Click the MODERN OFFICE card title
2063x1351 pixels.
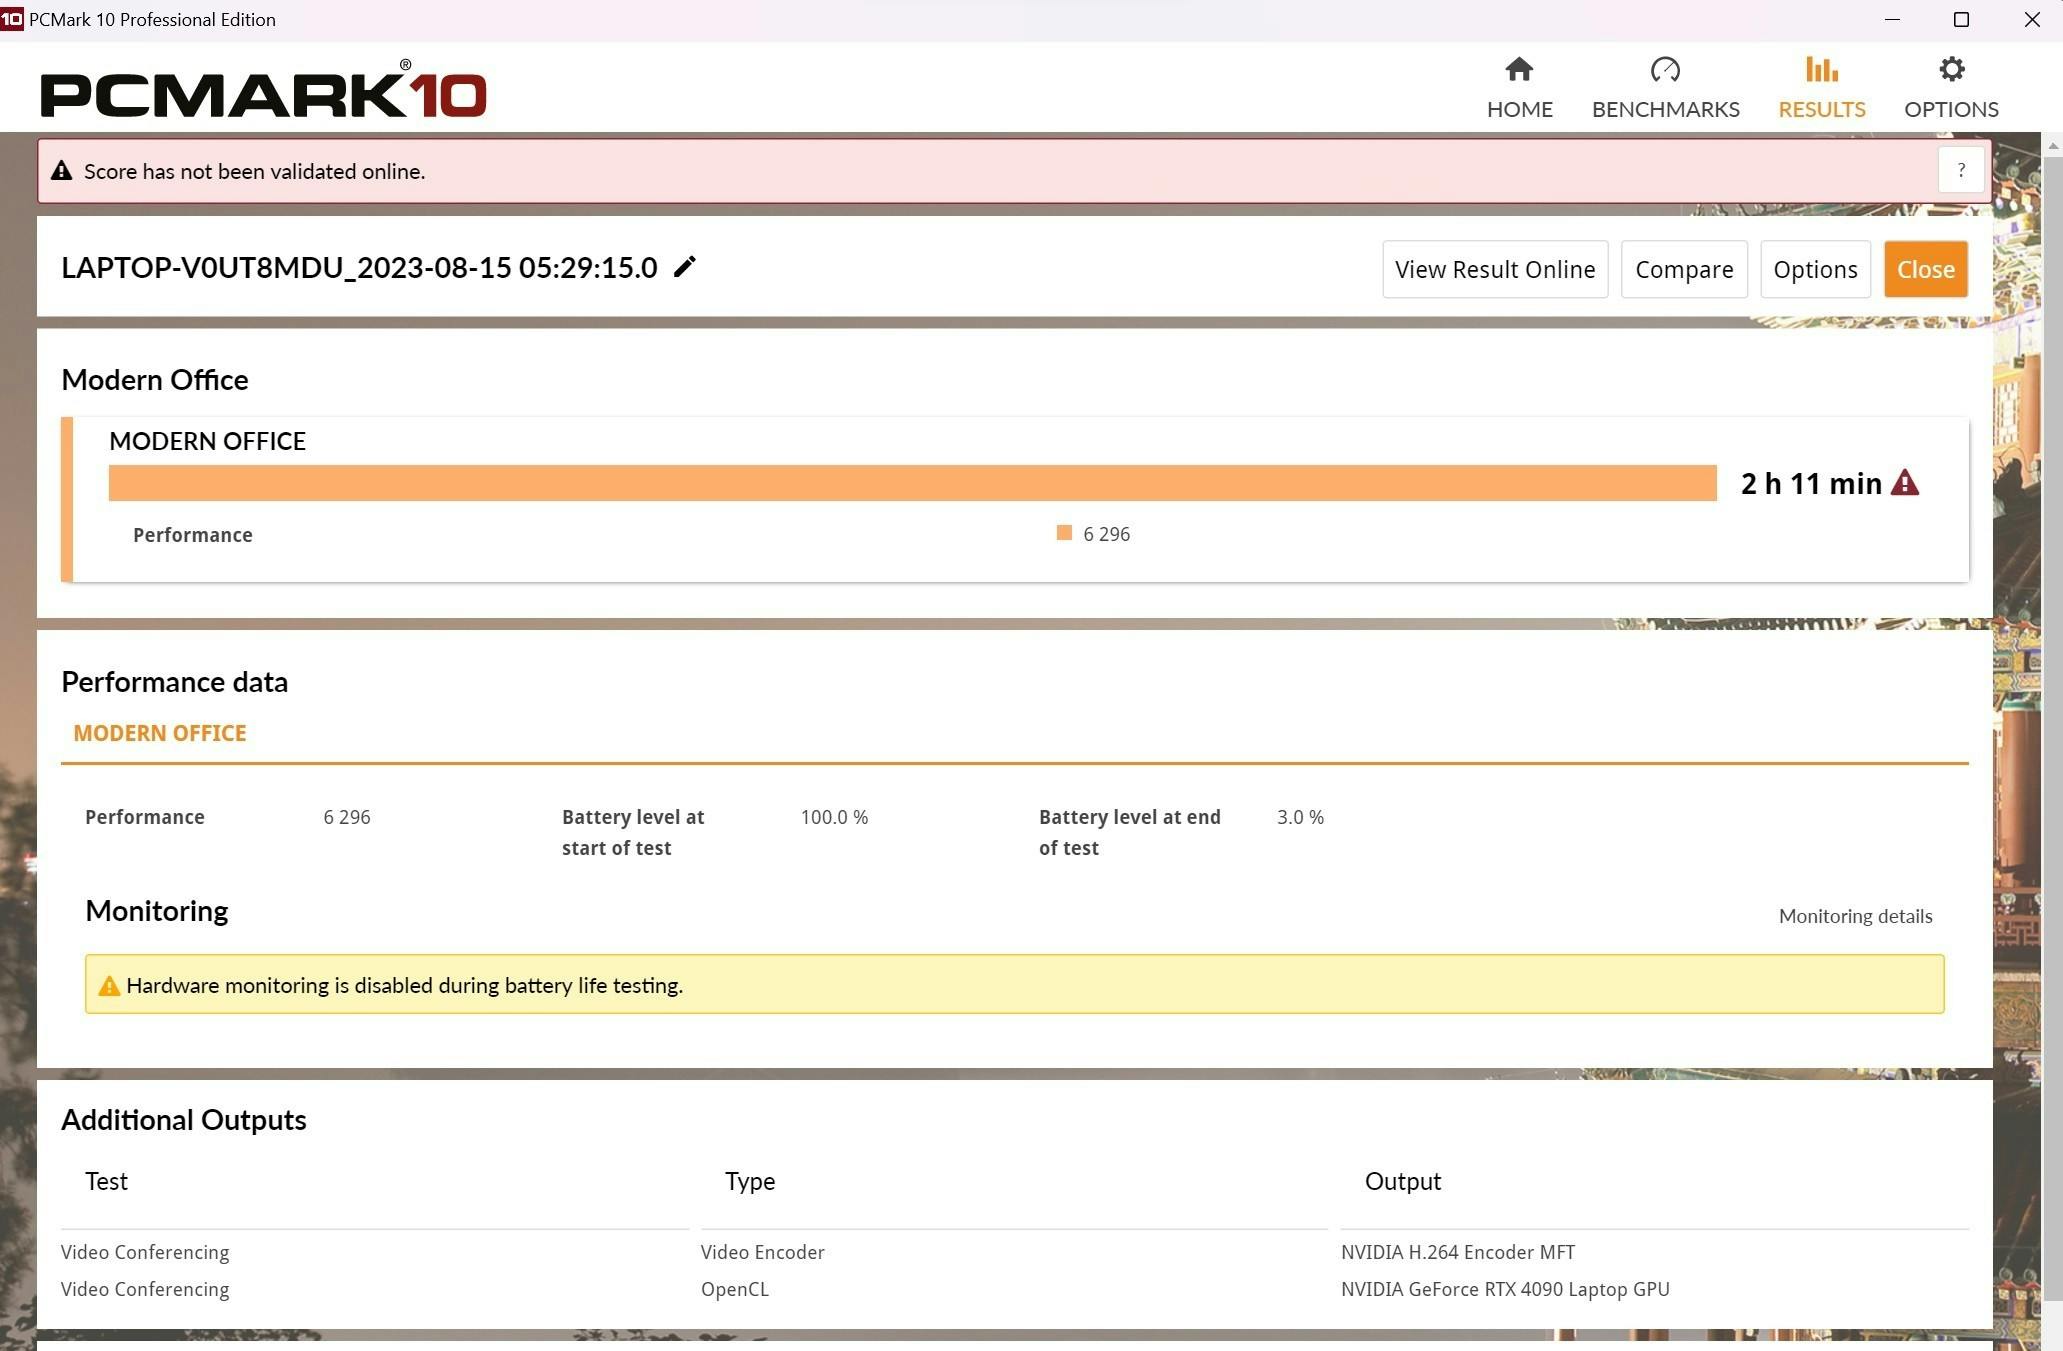tap(207, 441)
